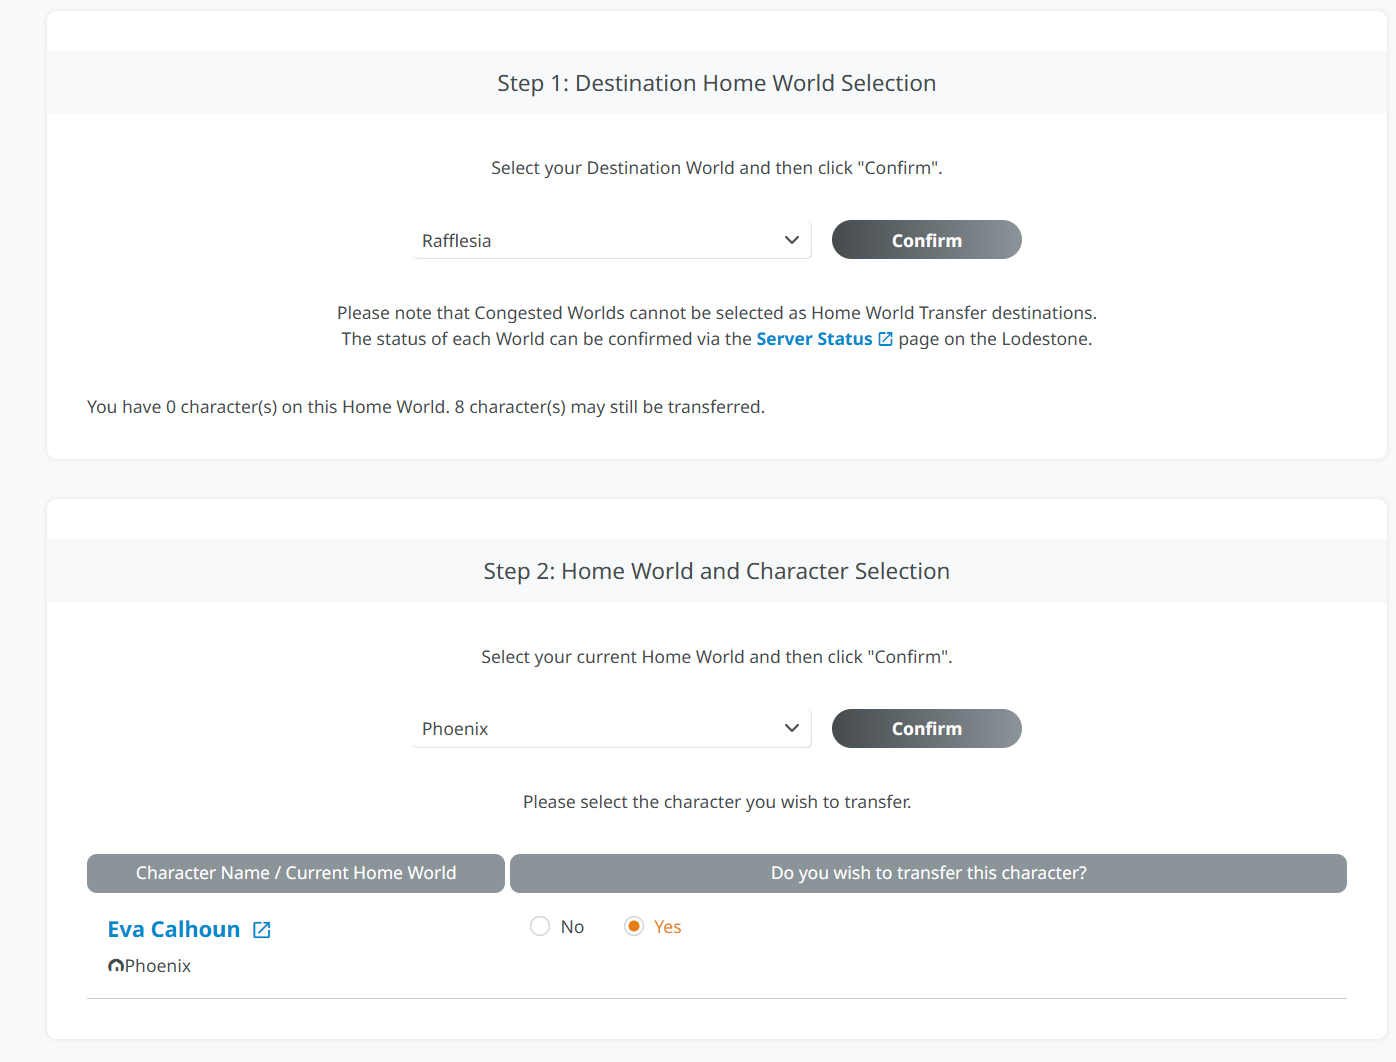Open the current Home World dropdown showing Phoenix

pos(600,728)
